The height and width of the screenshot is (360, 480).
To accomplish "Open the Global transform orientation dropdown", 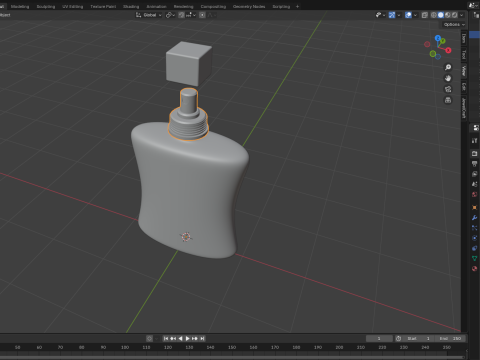I will coord(149,15).
